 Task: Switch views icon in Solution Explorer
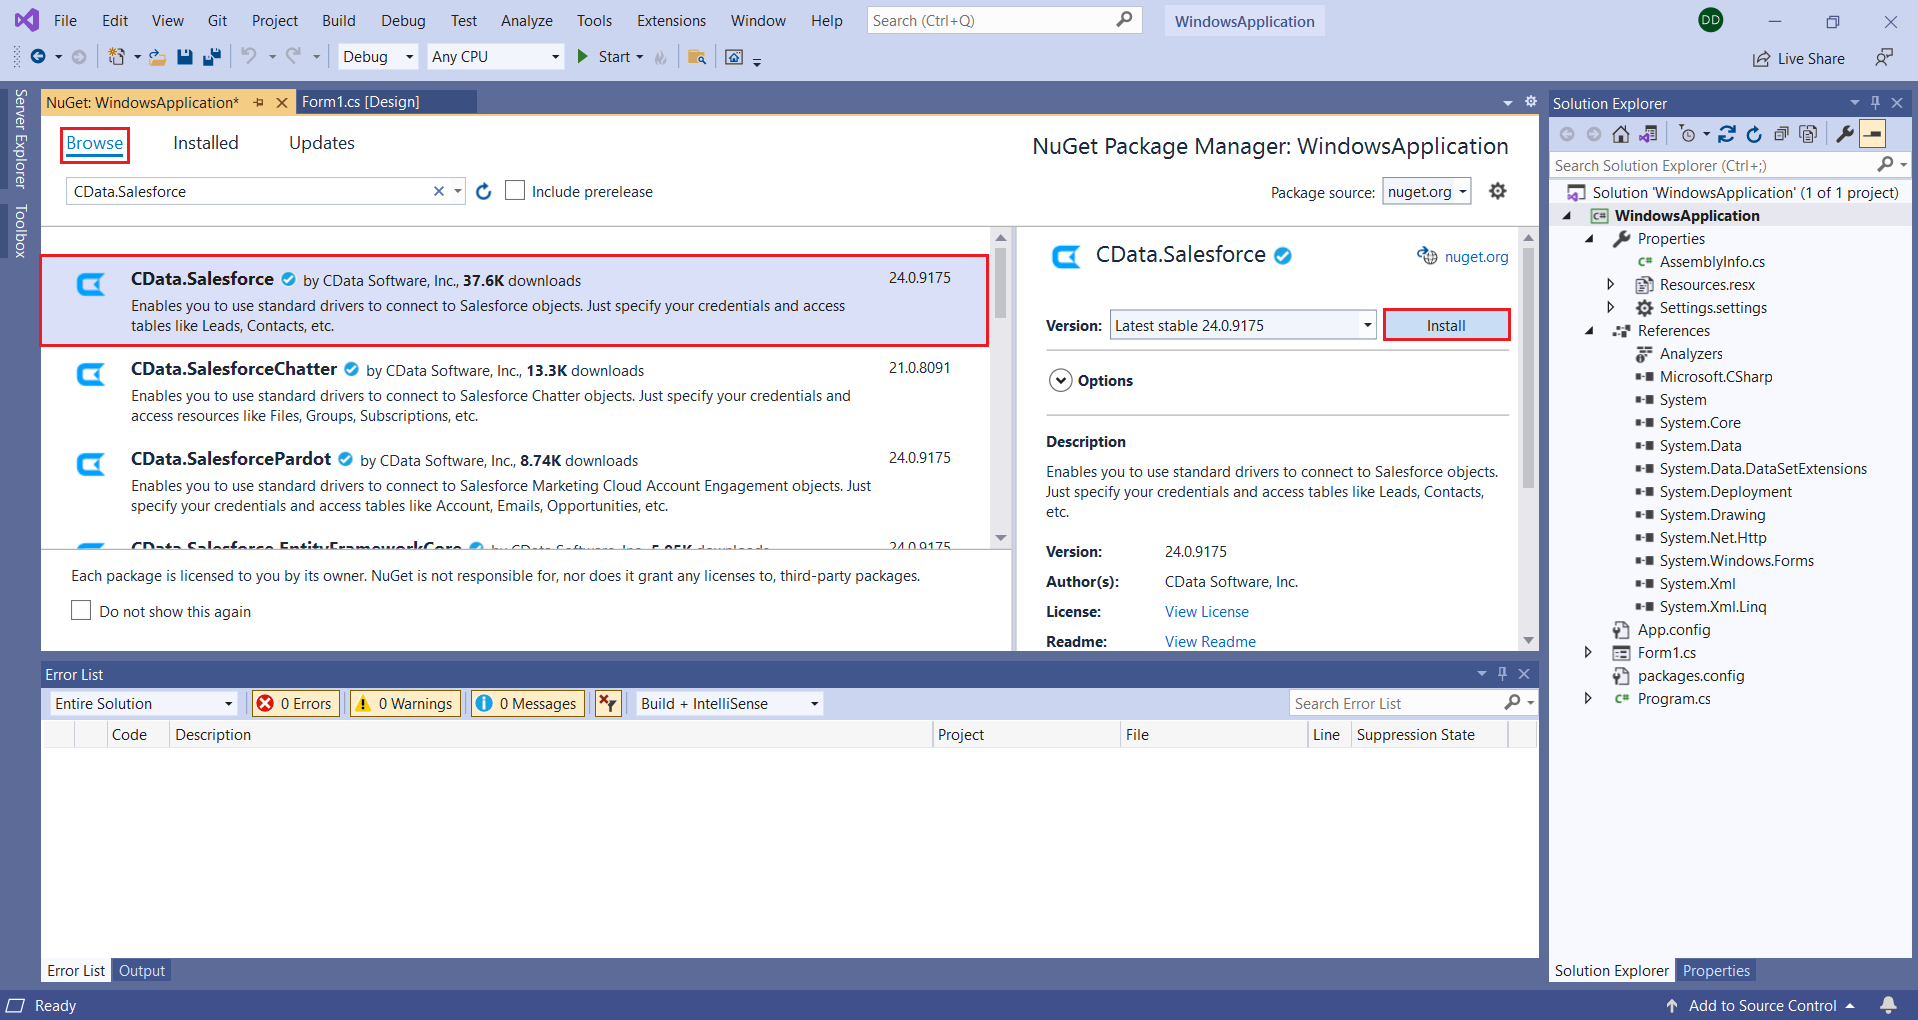(x=1648, y=134)
